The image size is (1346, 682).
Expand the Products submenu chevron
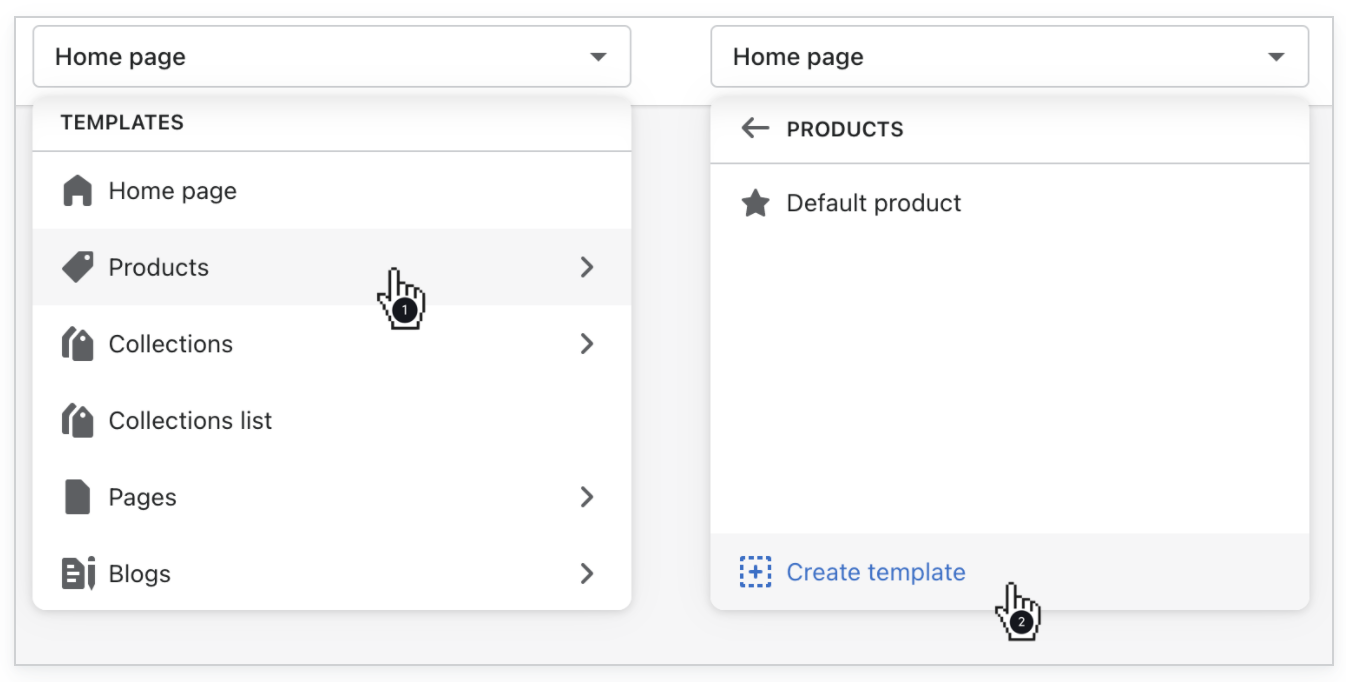(587, 267)
